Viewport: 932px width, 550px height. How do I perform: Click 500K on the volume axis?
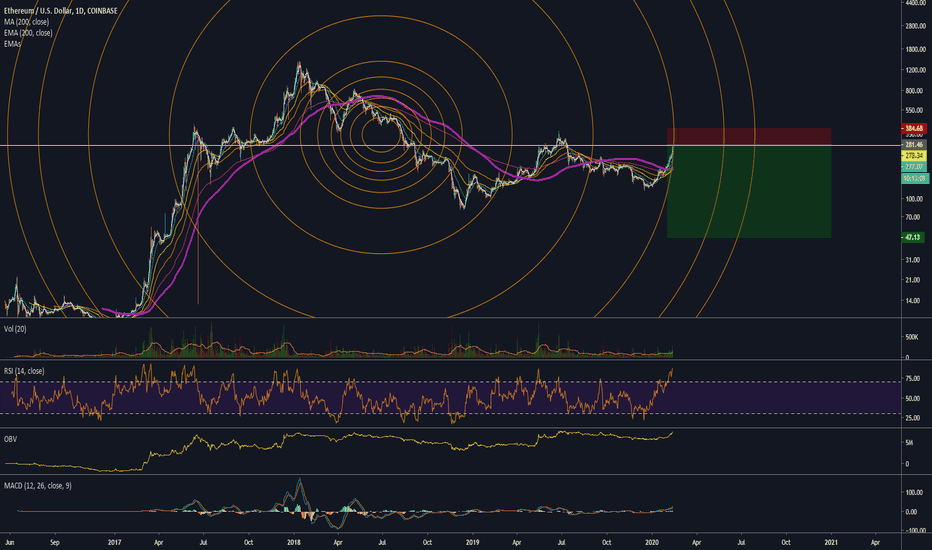click(x=912, y=337)
